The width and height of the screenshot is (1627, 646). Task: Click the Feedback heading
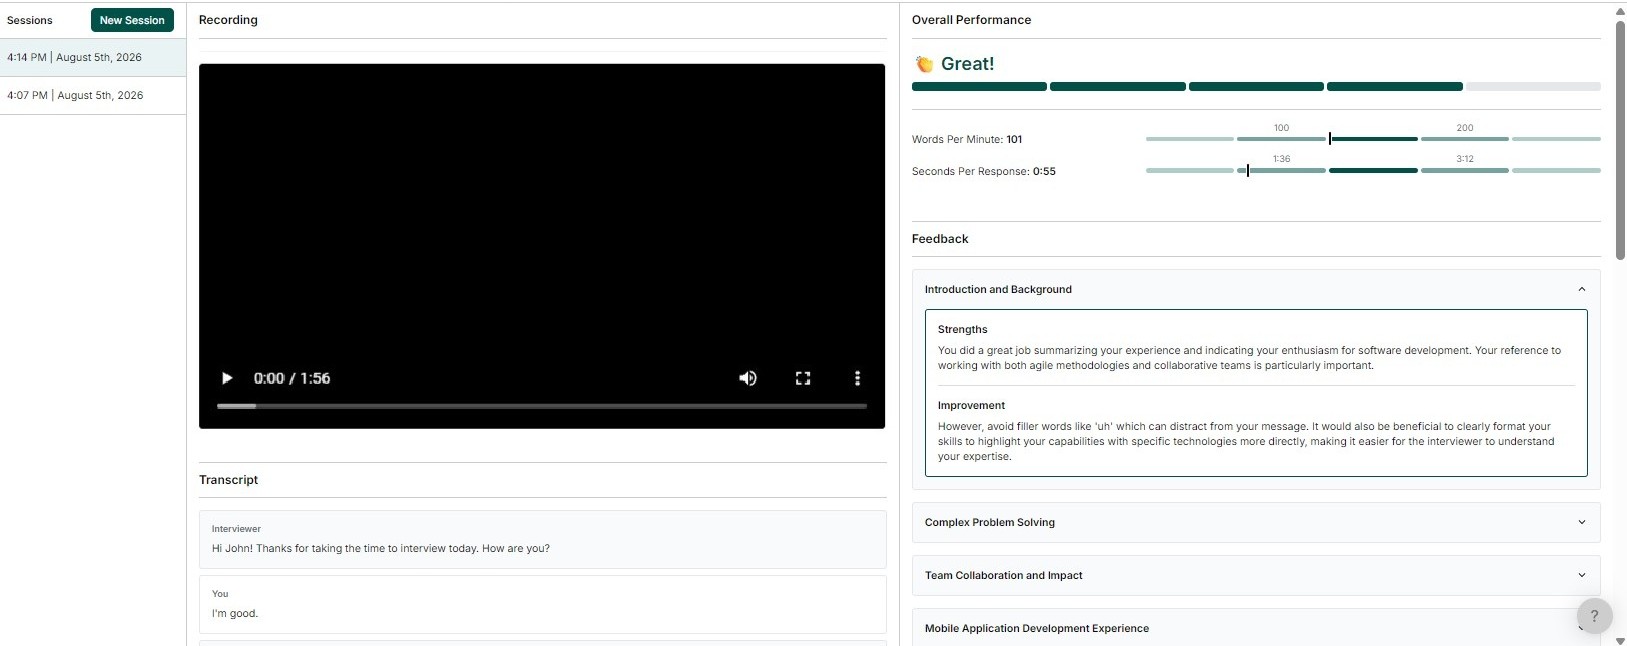[940, 239]
